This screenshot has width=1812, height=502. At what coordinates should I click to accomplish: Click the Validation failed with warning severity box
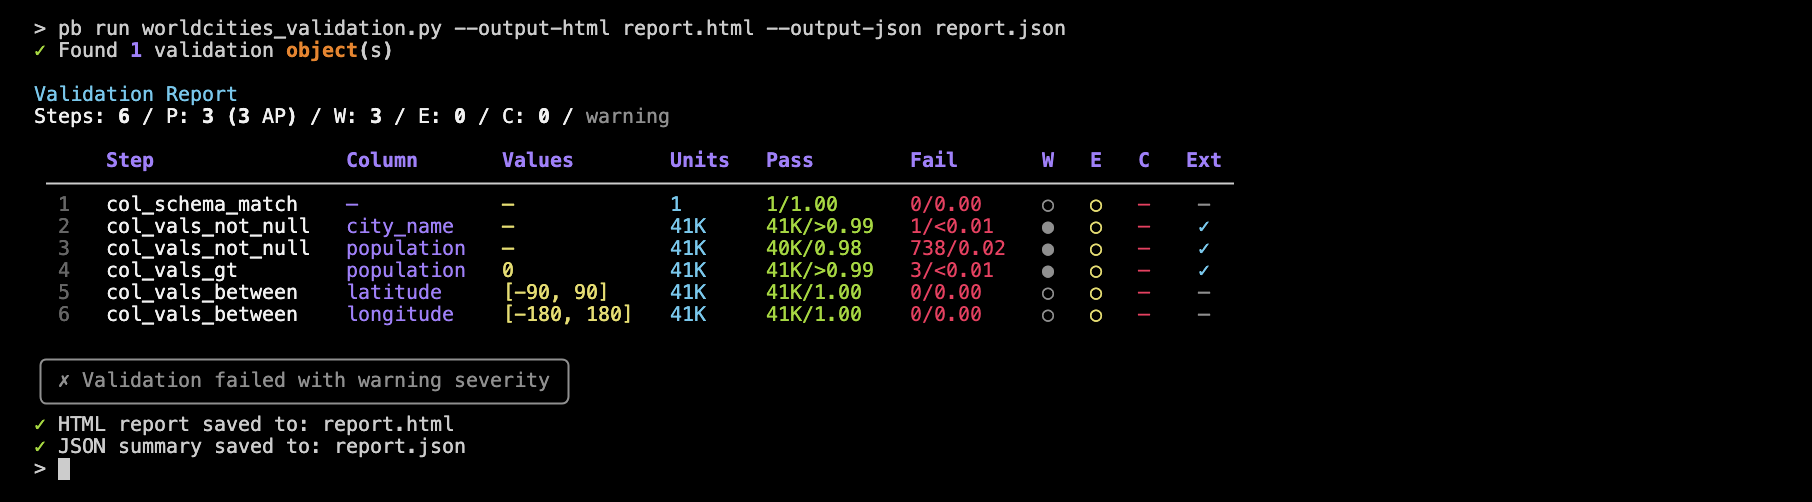304,381
